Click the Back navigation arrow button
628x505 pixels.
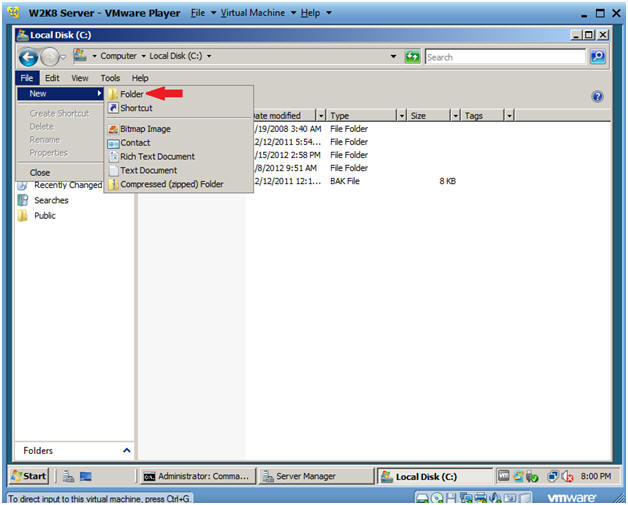tap(28, 57)
